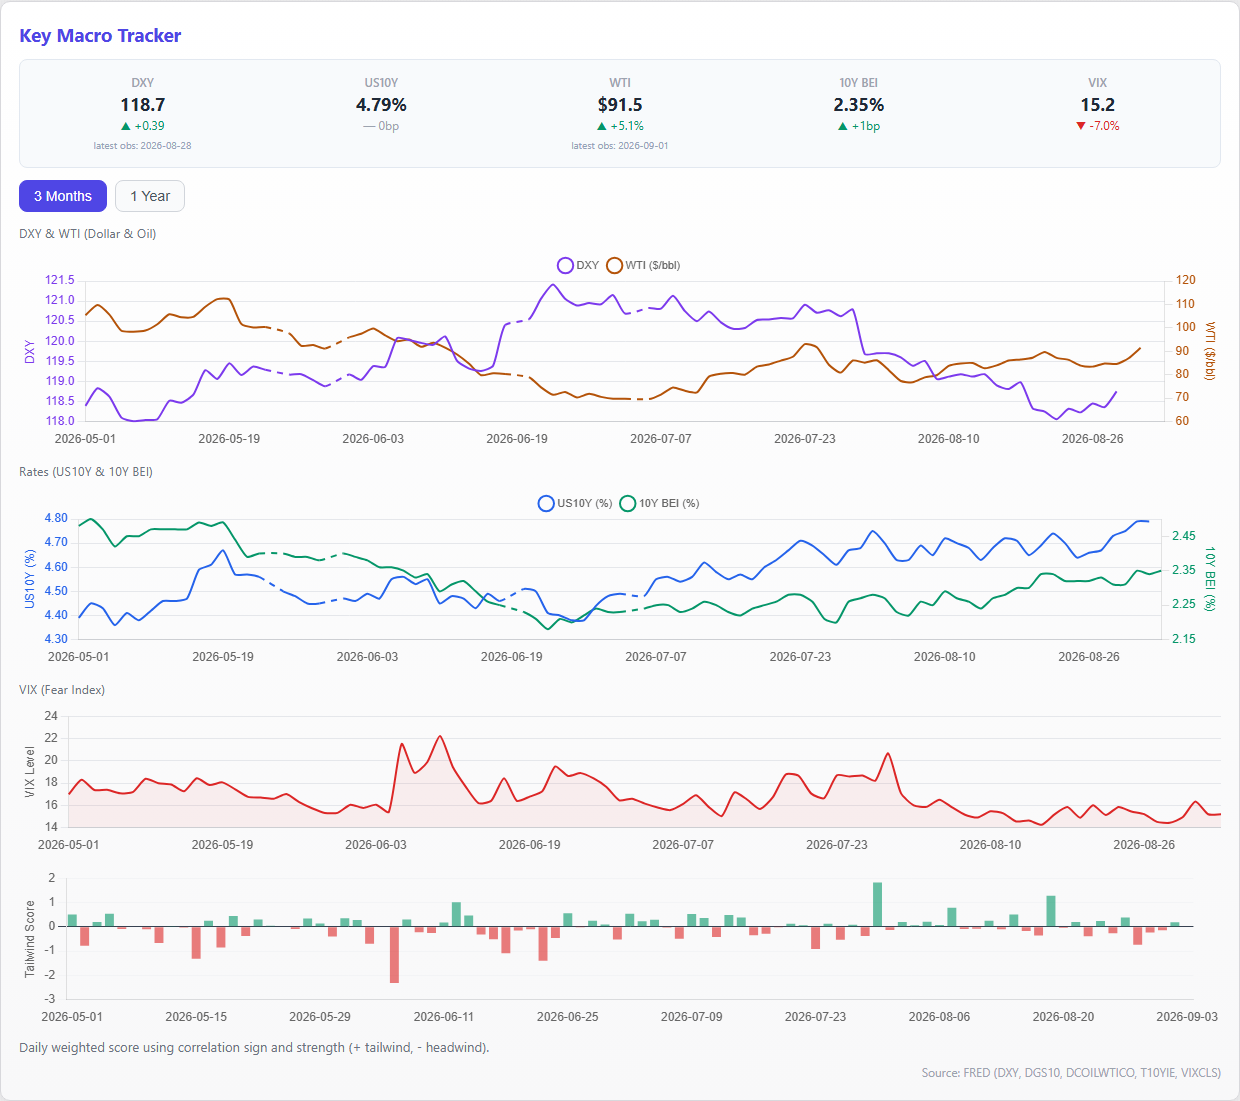Click the 10Y BEI (%) right axis label
1240x1101 pixels.
(x=1210, y=579)
